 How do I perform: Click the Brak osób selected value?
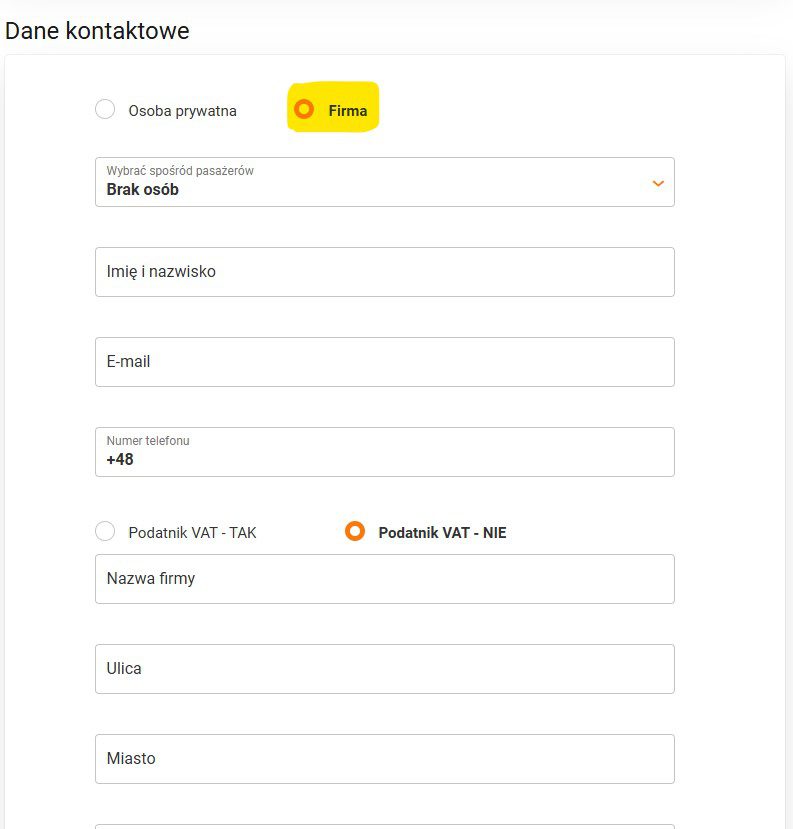[x=143, y=190]
